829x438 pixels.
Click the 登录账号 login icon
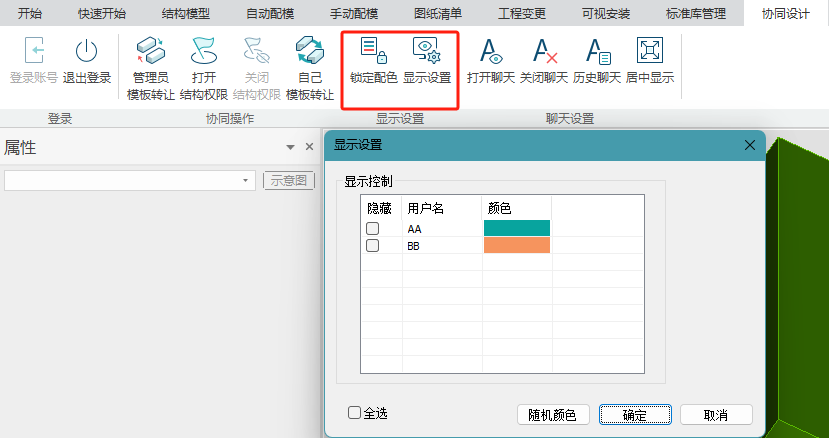(x=34, y=51)
